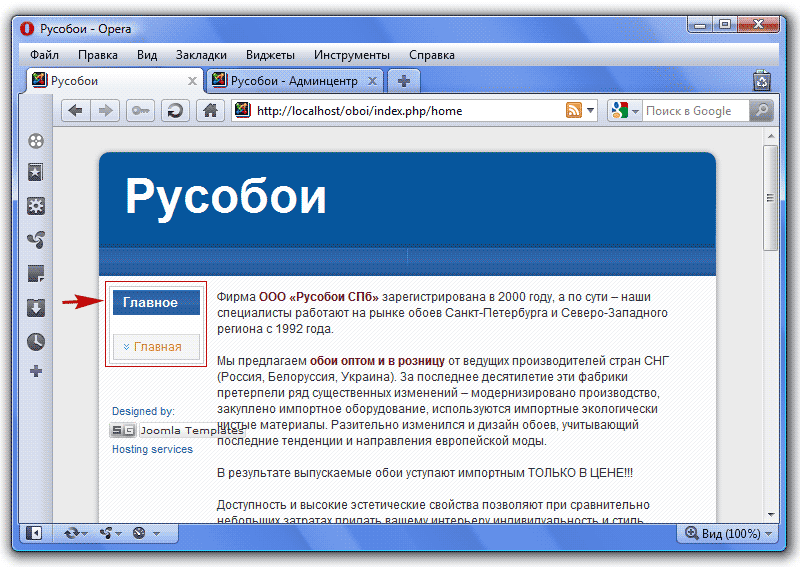Open the Bookmarks panel star icon
The width and height of the screenshot is (800, 567).
[36, 173]
